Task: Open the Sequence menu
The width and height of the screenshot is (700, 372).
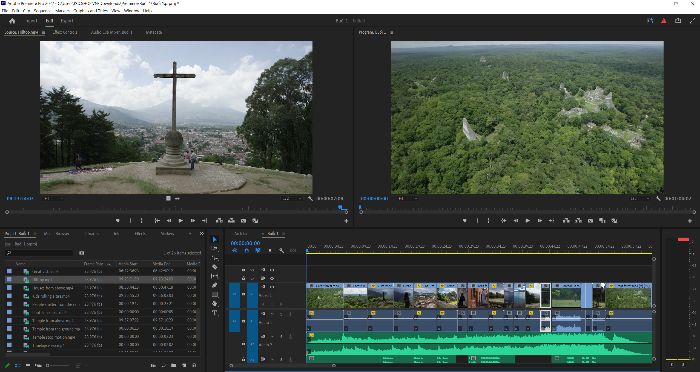Action: click(x=43, y=10)
